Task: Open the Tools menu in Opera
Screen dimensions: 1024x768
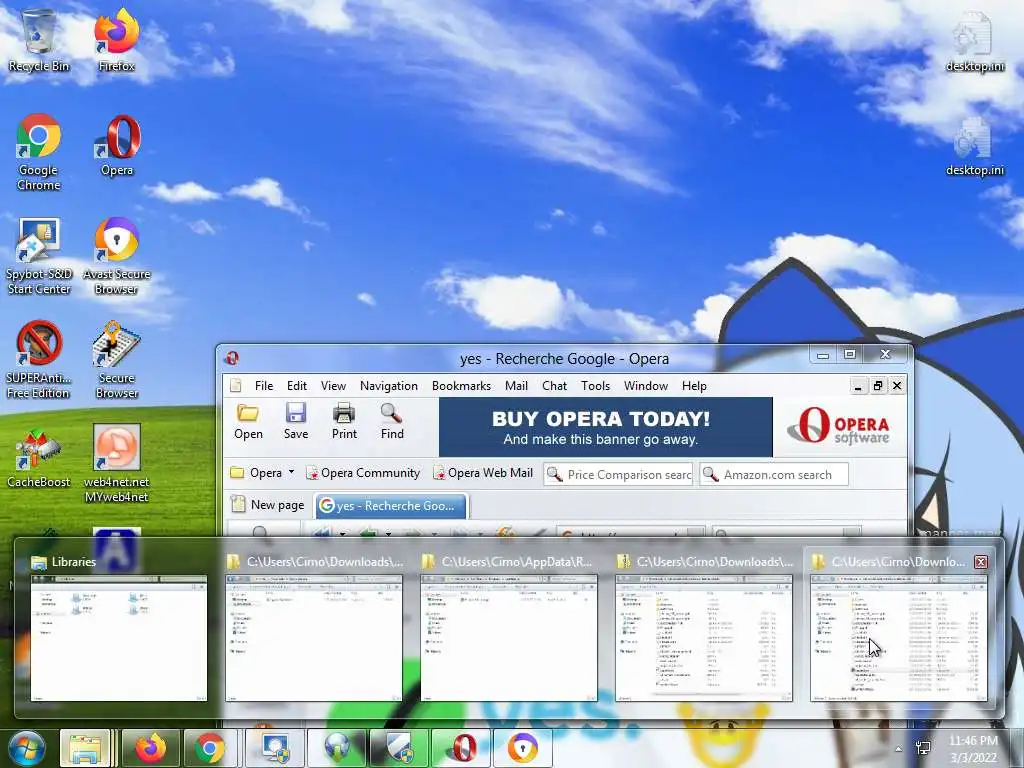Action: [x=596, y=386]
